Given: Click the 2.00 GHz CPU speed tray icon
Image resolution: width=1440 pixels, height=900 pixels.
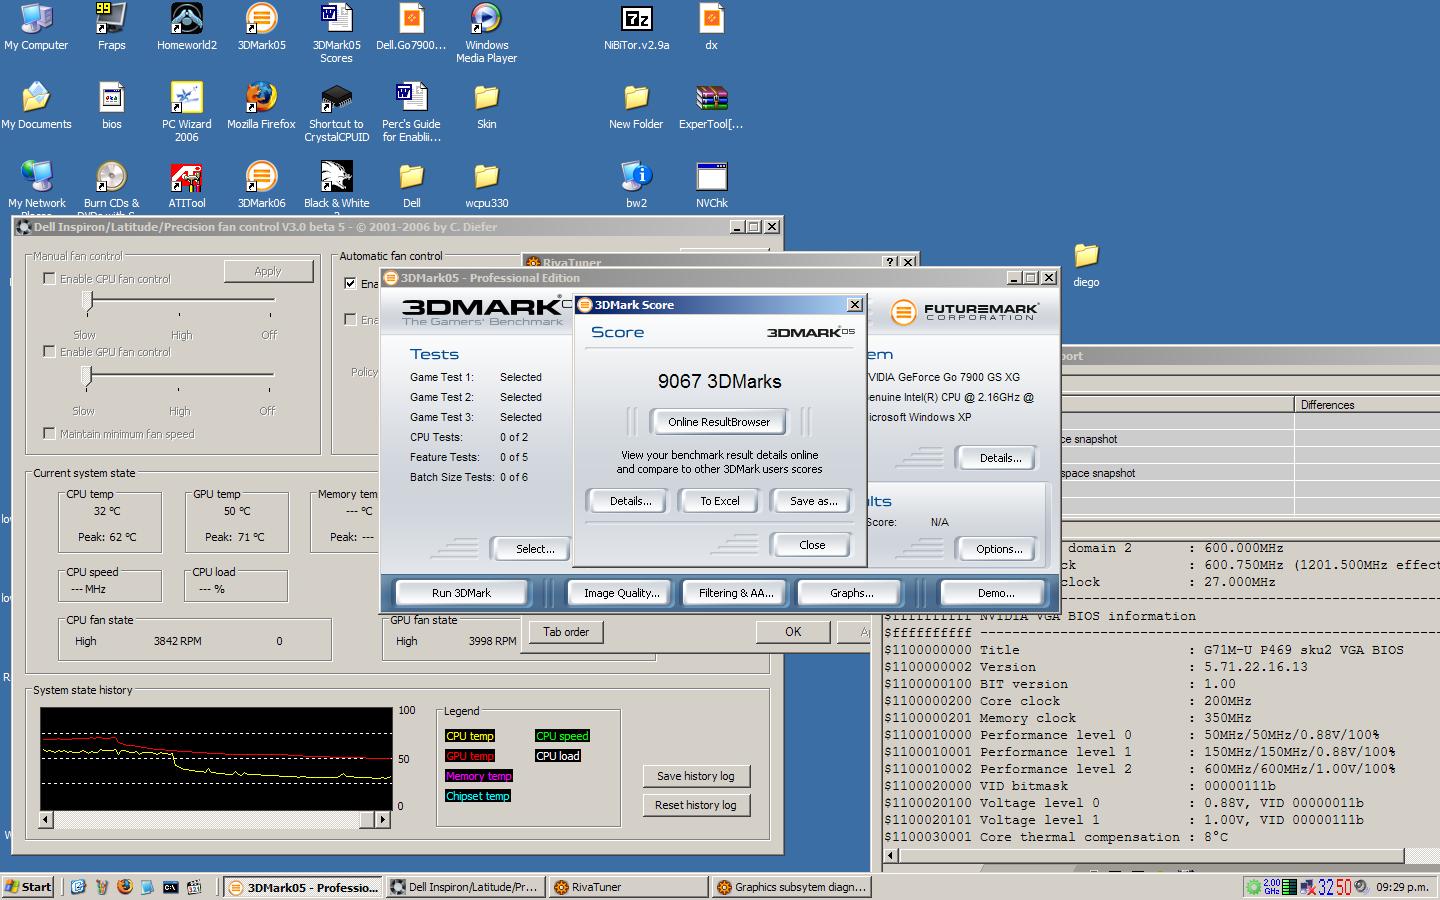Looking at the screenshot, I should coord(1271,887).
